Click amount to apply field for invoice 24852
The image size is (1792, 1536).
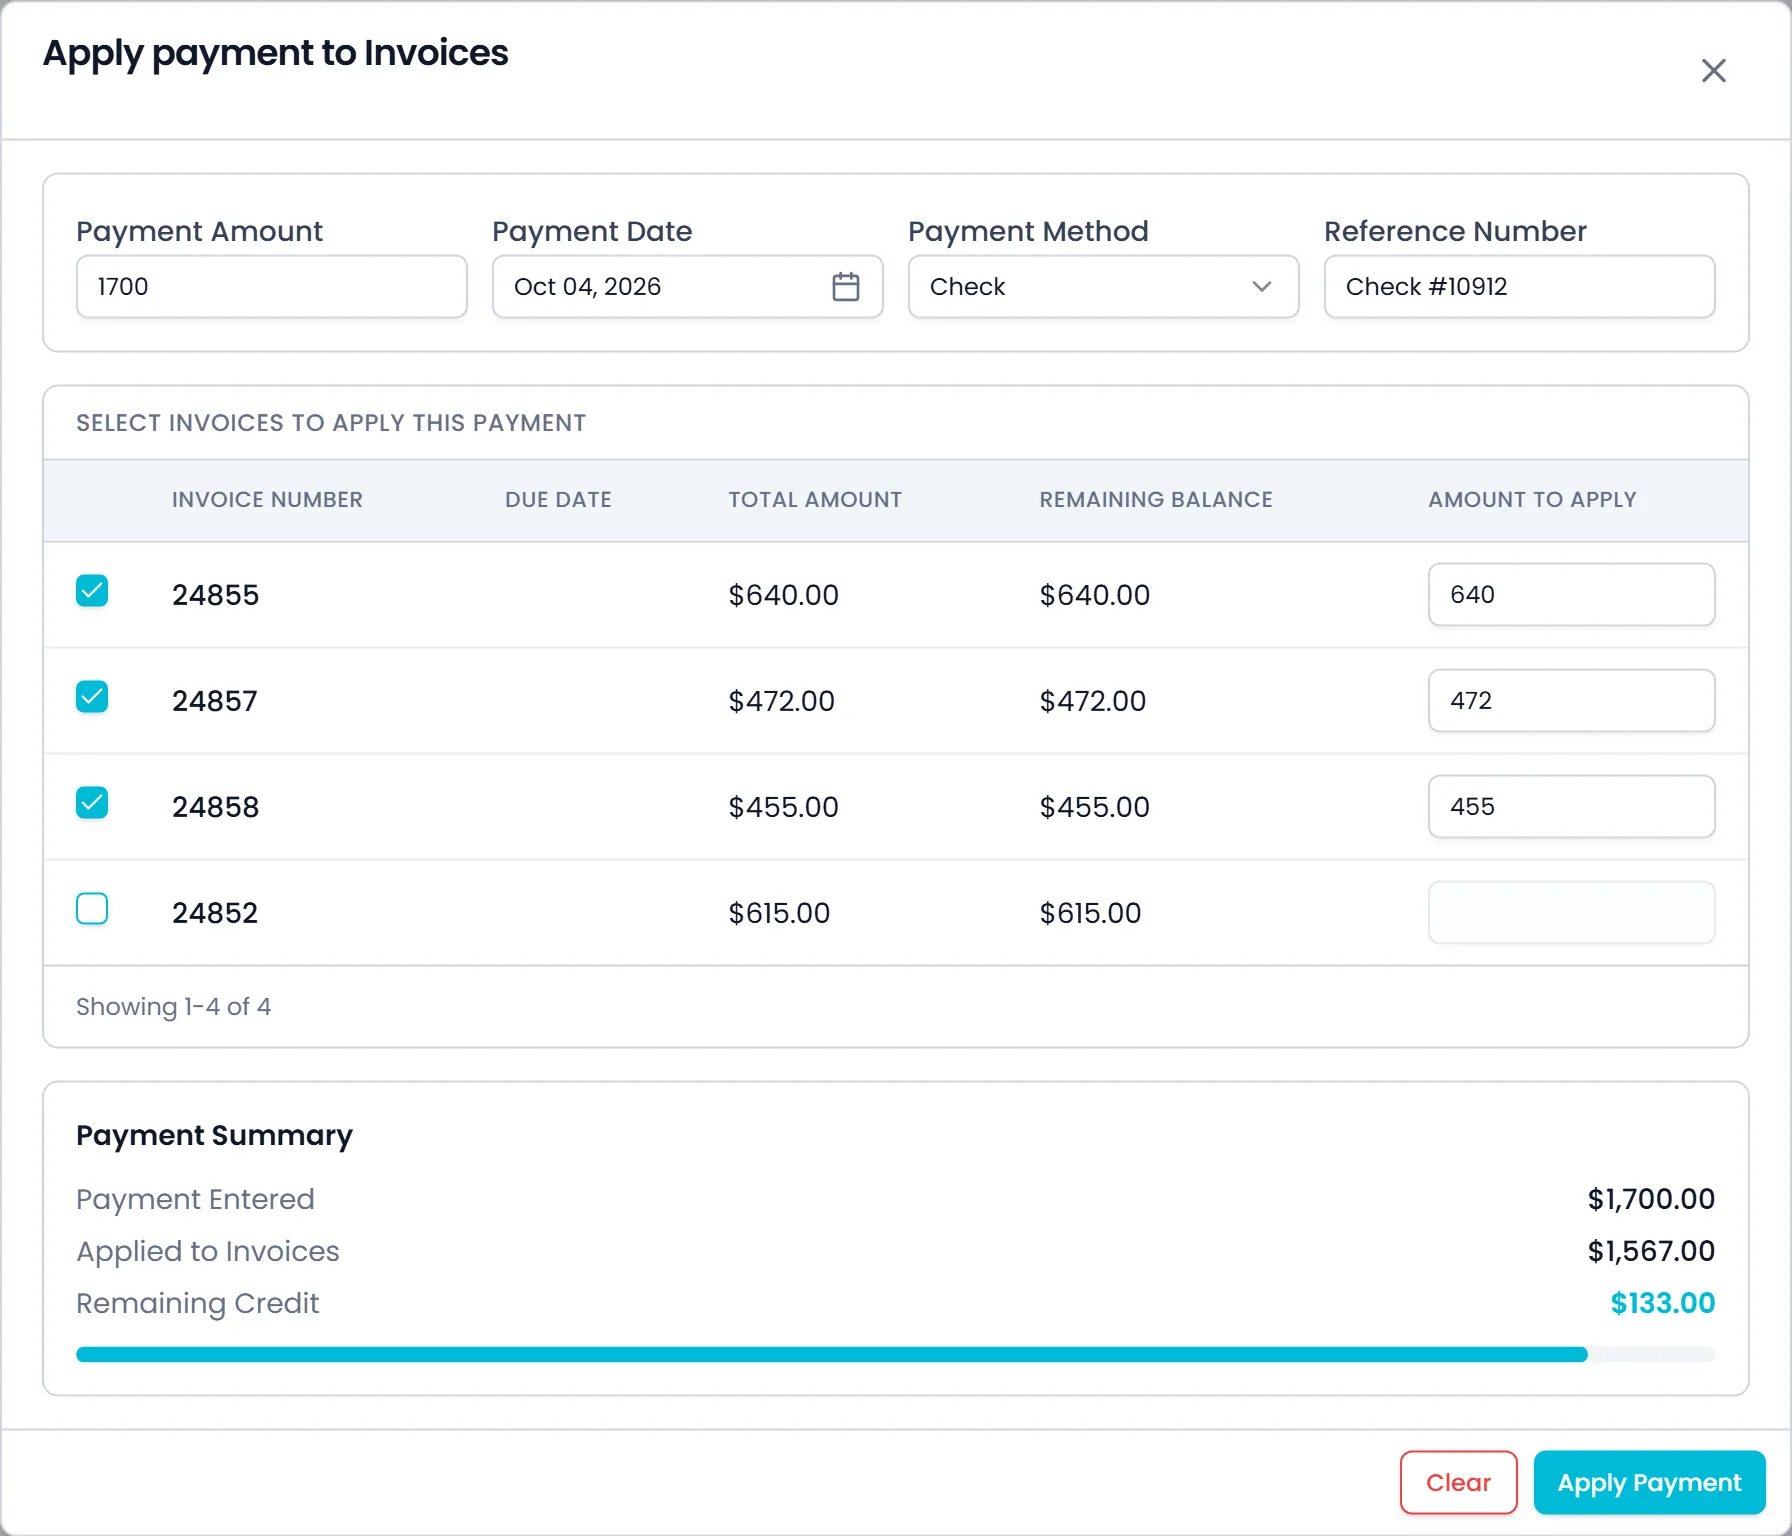(x=1571, y=913)
